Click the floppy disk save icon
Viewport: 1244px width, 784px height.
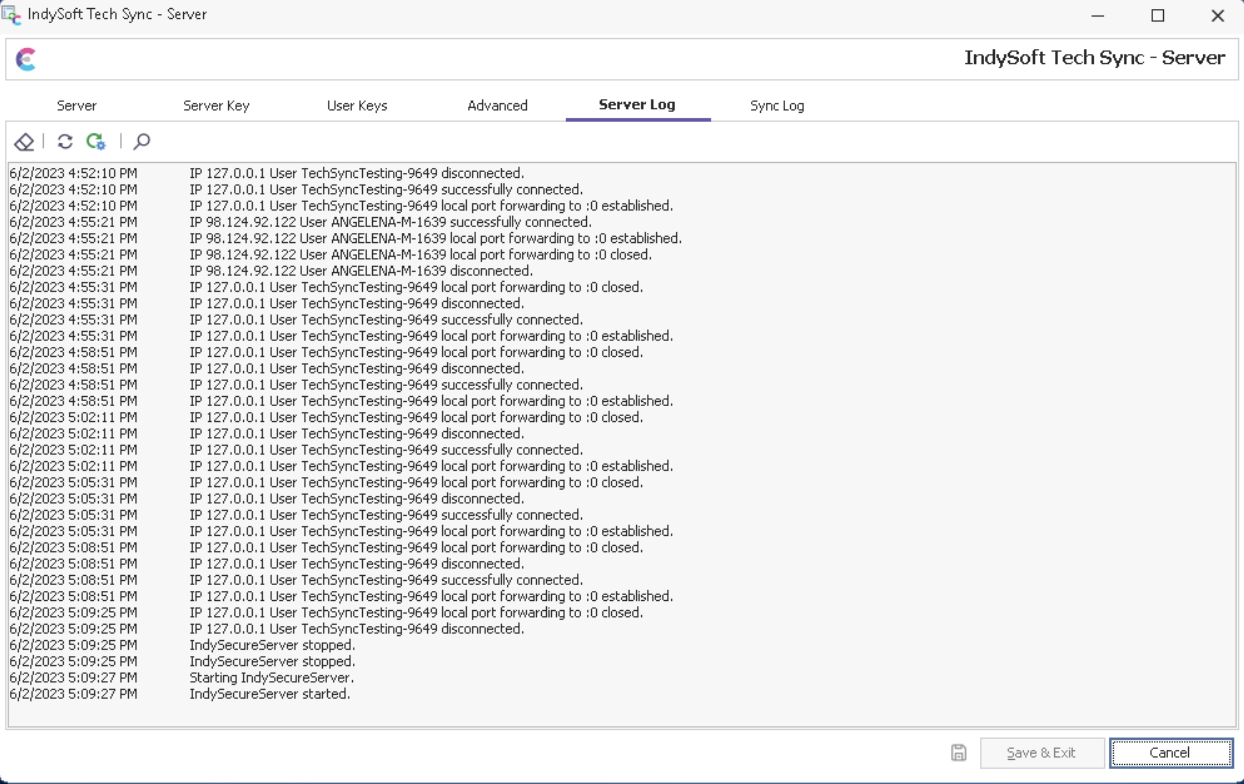point(958,753)
